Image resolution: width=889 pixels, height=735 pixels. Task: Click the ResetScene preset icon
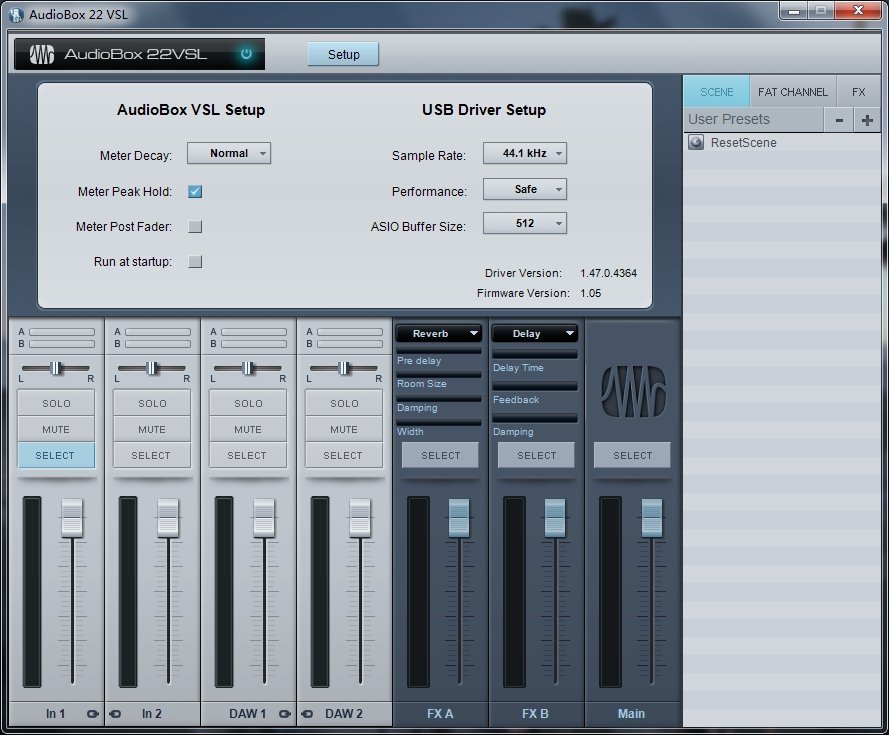click(696, 142)
